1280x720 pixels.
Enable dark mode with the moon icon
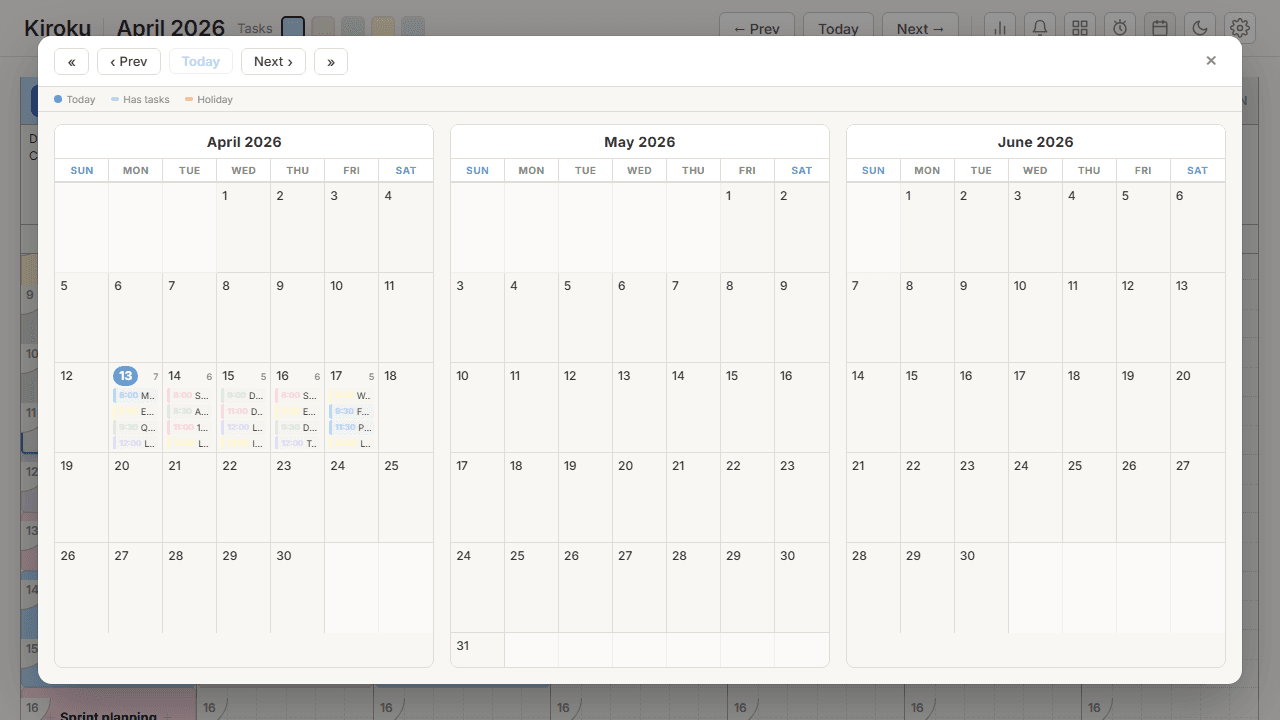(x=1199, y=27)
